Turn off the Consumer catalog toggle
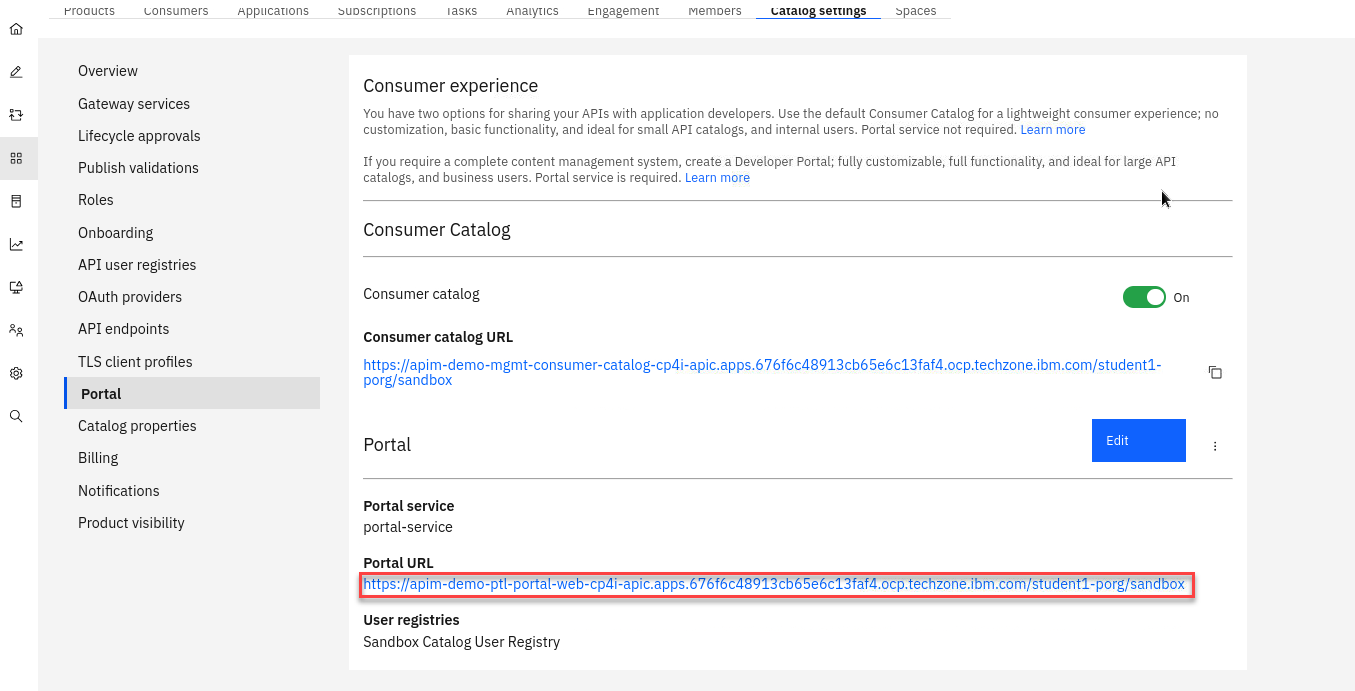Image resolution: width=1355 pixels, height=691 pixels. tap(1144, 297)
